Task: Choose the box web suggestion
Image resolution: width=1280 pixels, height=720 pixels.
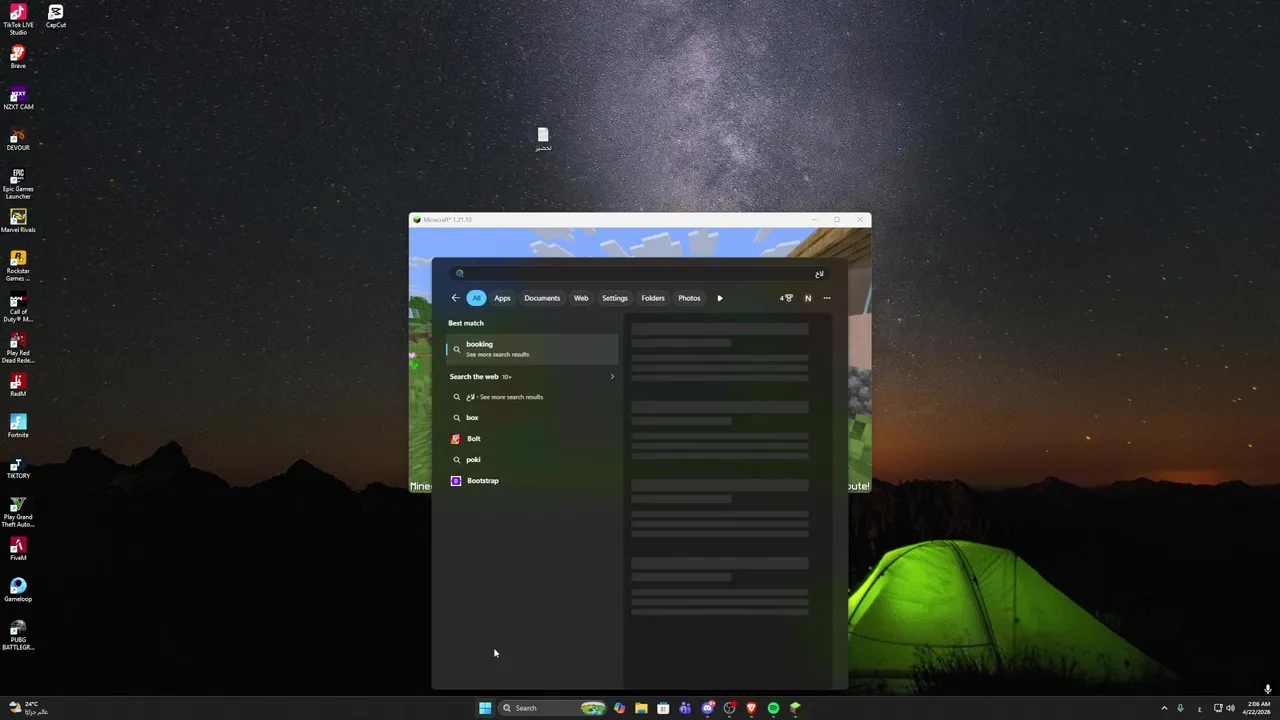Action: pyautogui.click(x=532, y=418)
